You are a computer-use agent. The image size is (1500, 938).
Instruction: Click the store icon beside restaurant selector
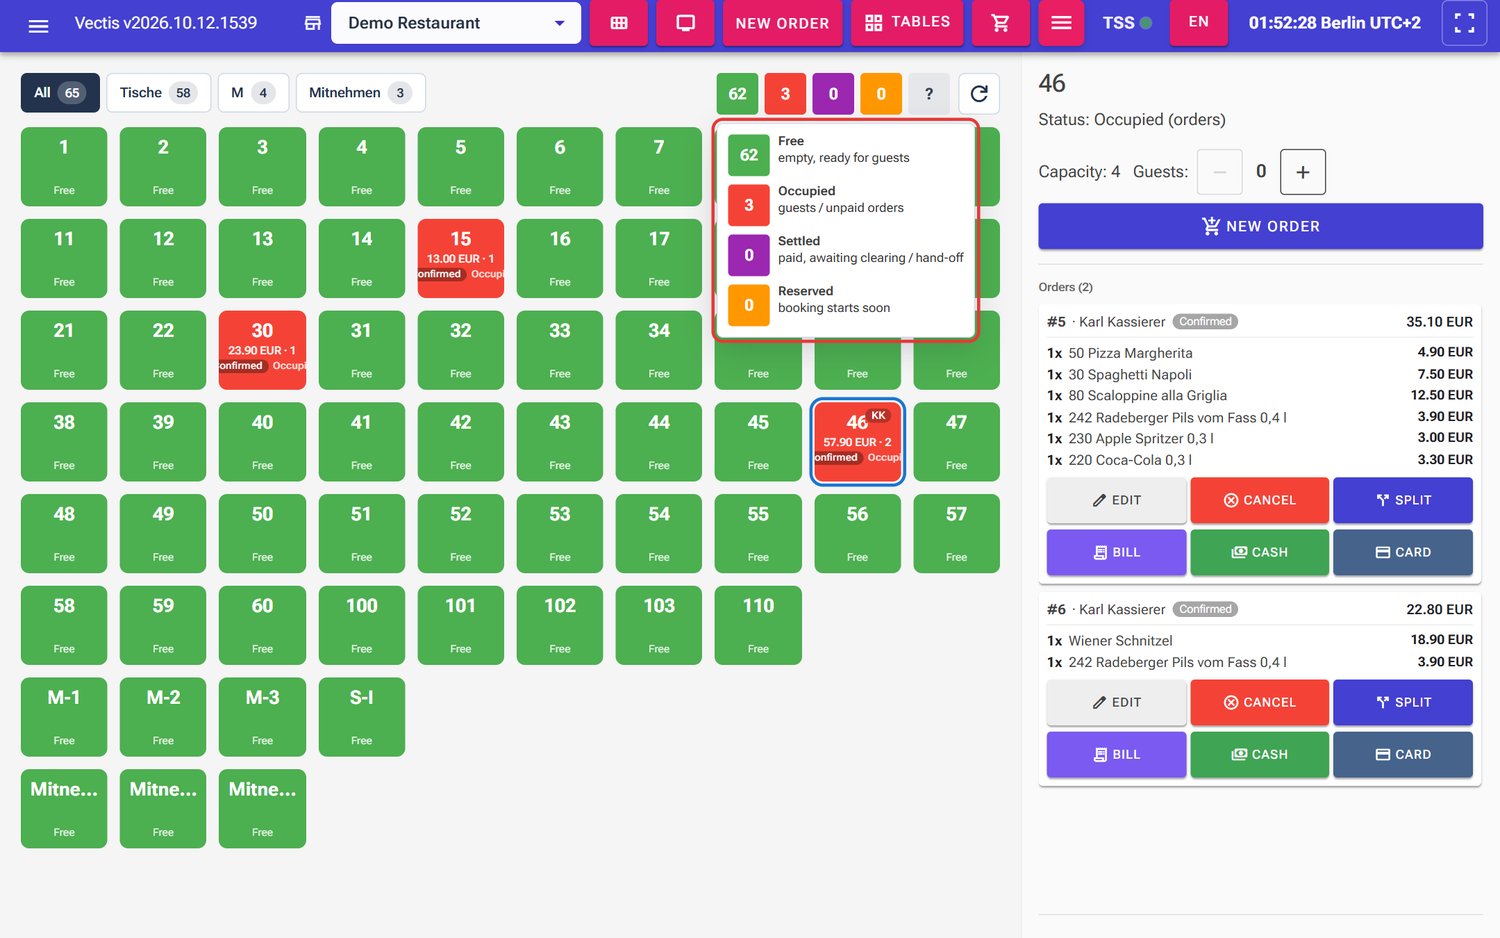(313, 23)
